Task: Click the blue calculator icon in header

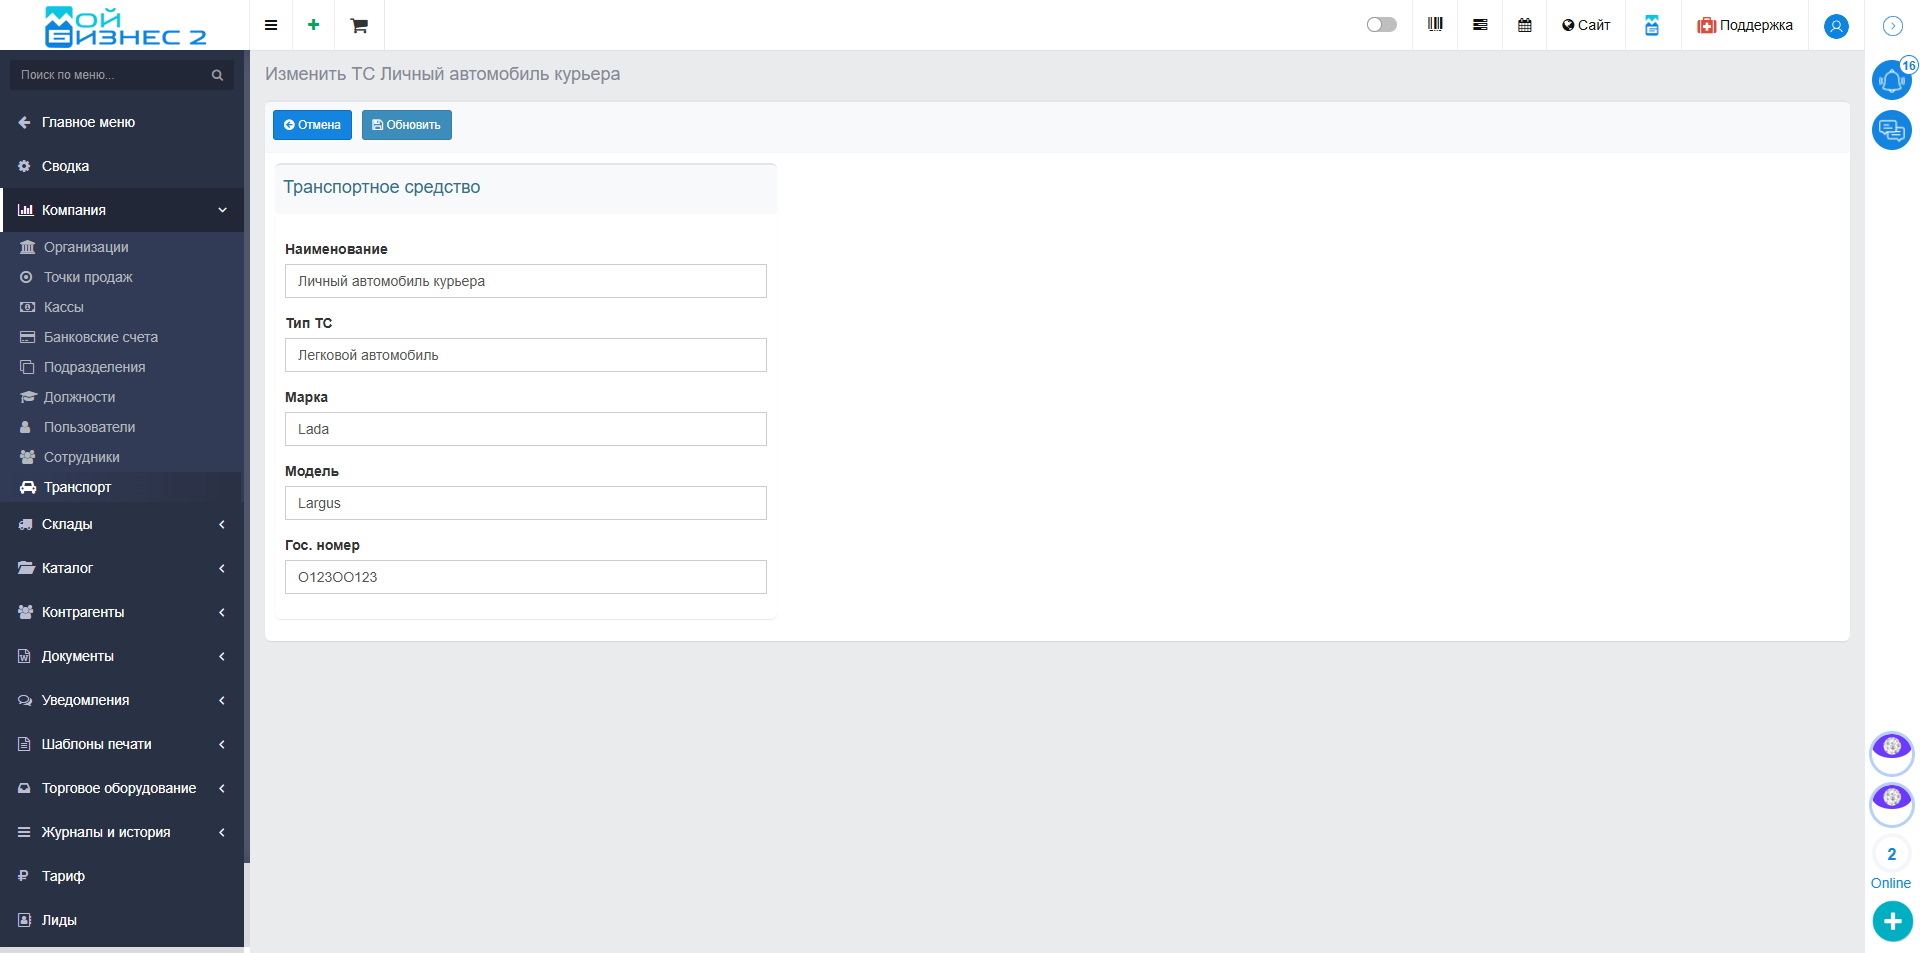Action: point(1652,25)
